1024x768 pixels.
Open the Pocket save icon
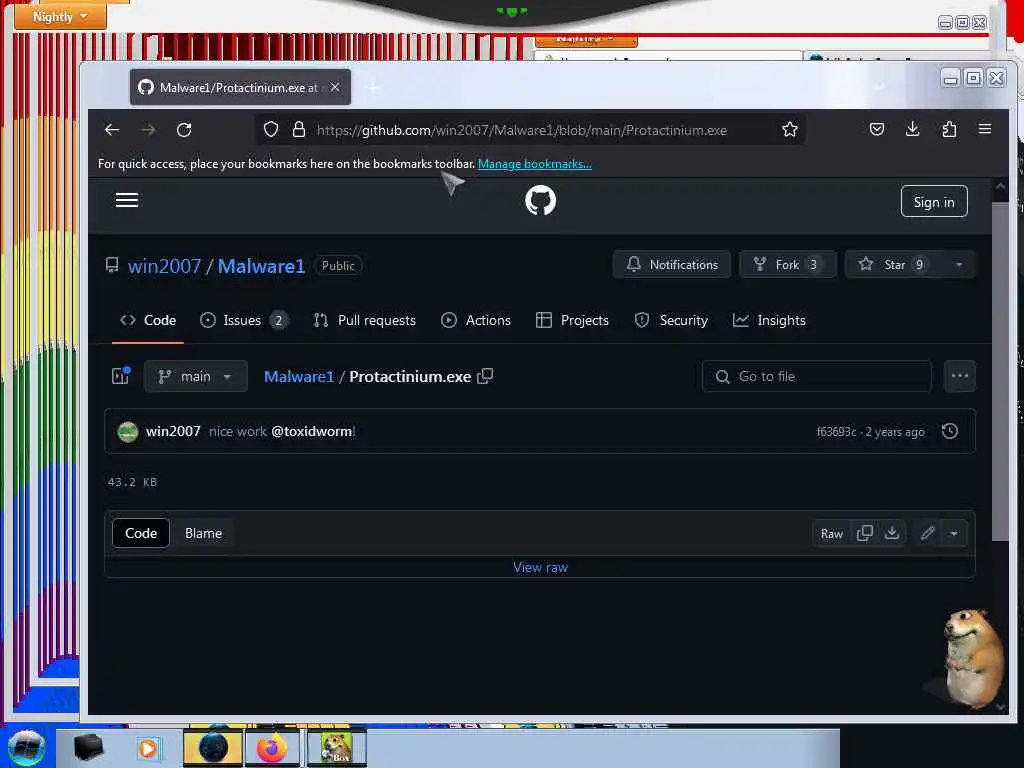[x=876, y=129]
